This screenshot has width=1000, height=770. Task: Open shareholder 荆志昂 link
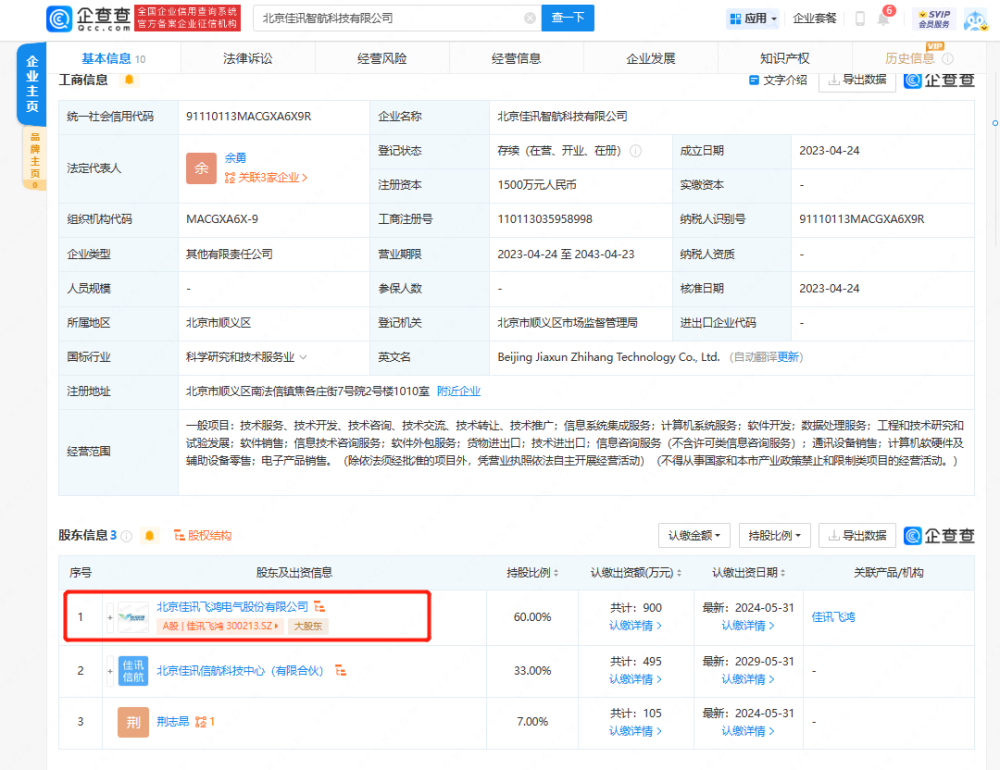(173, 722)
